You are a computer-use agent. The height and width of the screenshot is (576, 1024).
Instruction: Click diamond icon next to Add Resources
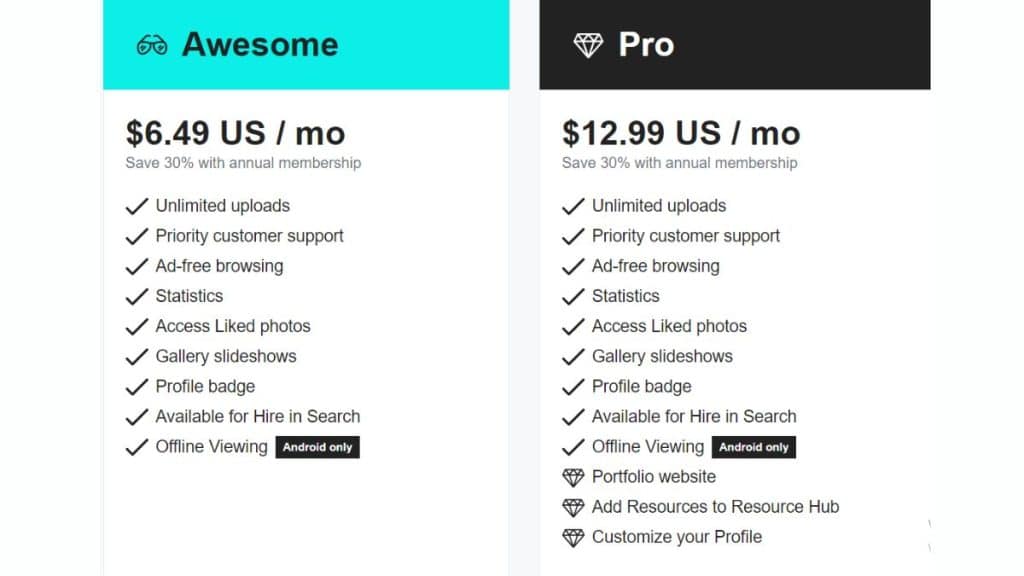573,507
